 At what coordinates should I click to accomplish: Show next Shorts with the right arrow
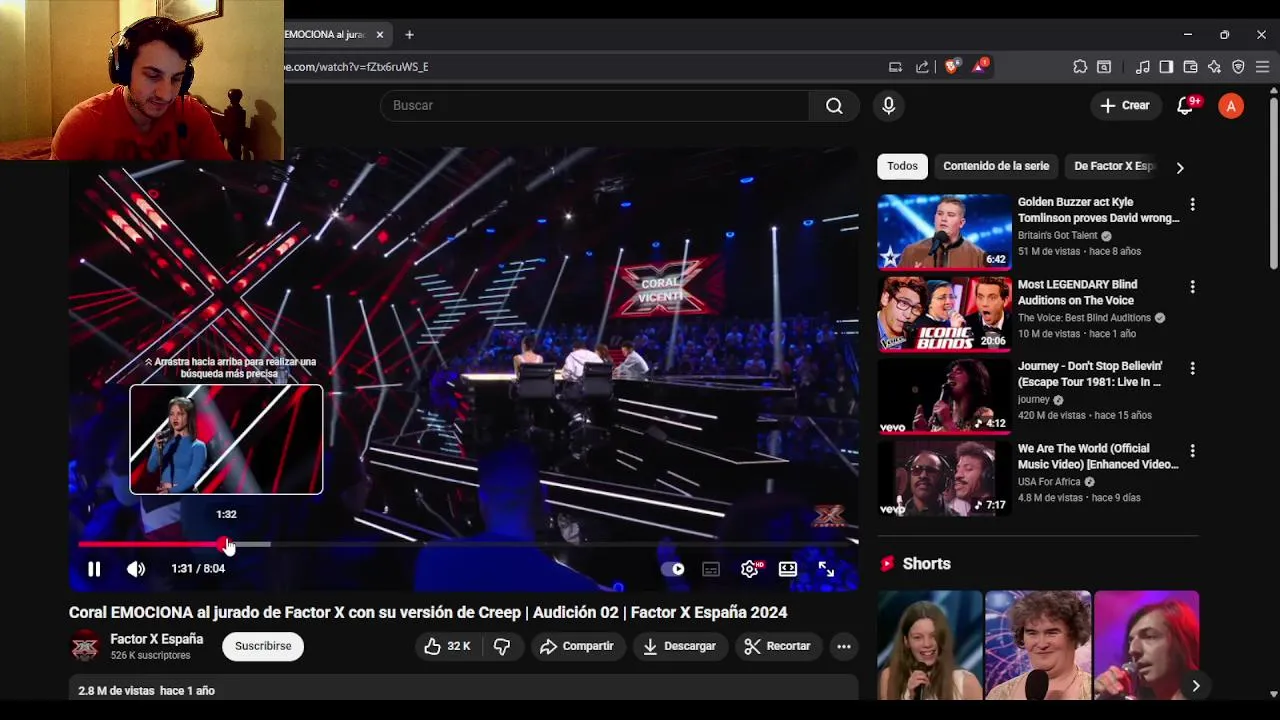1195,685
